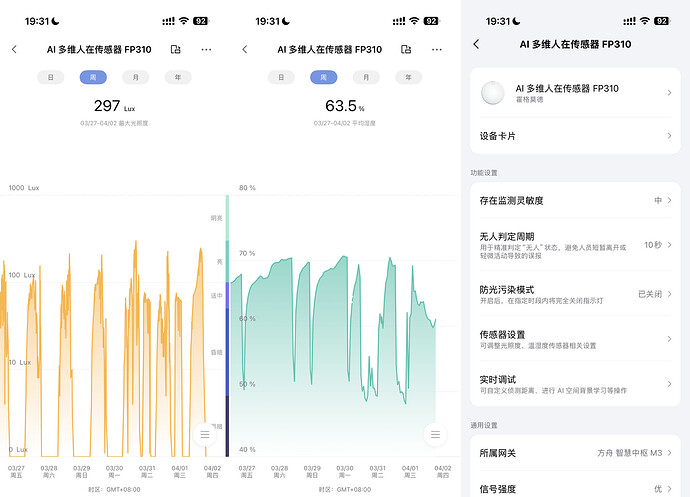
Task: Open three-dot menu on the humidity screen
Action: [x=437, y=49]
